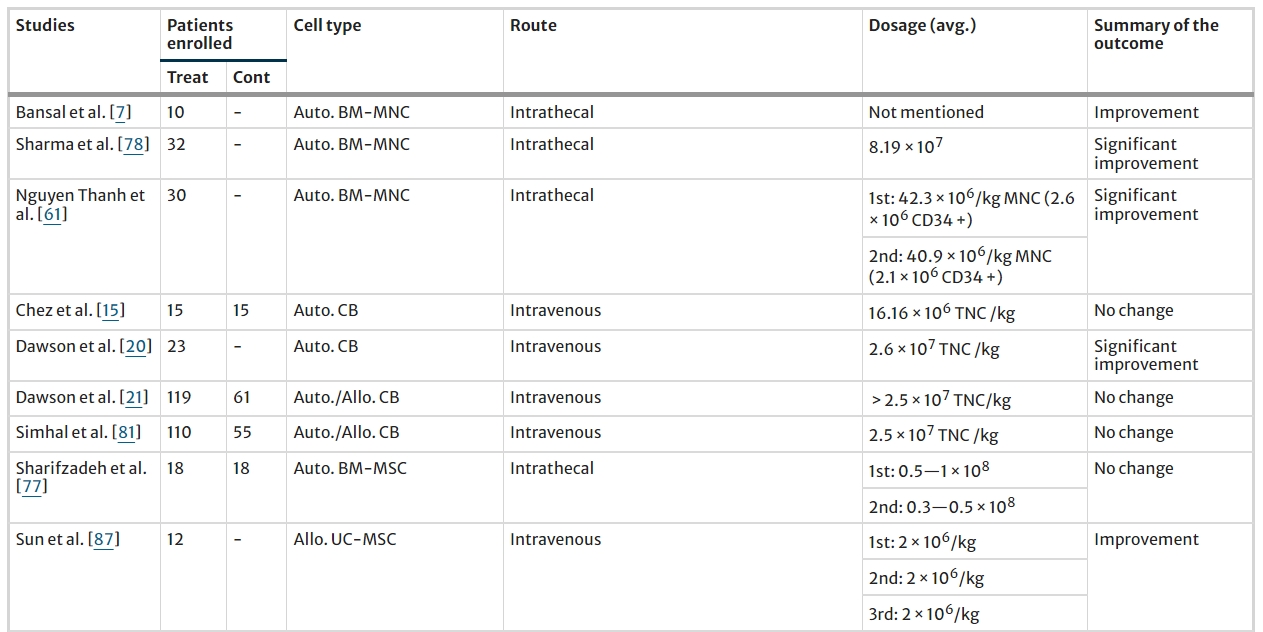This screenshot has height=632, width=1263.
Task: Click the Studies column header
Action: [45, 26]
